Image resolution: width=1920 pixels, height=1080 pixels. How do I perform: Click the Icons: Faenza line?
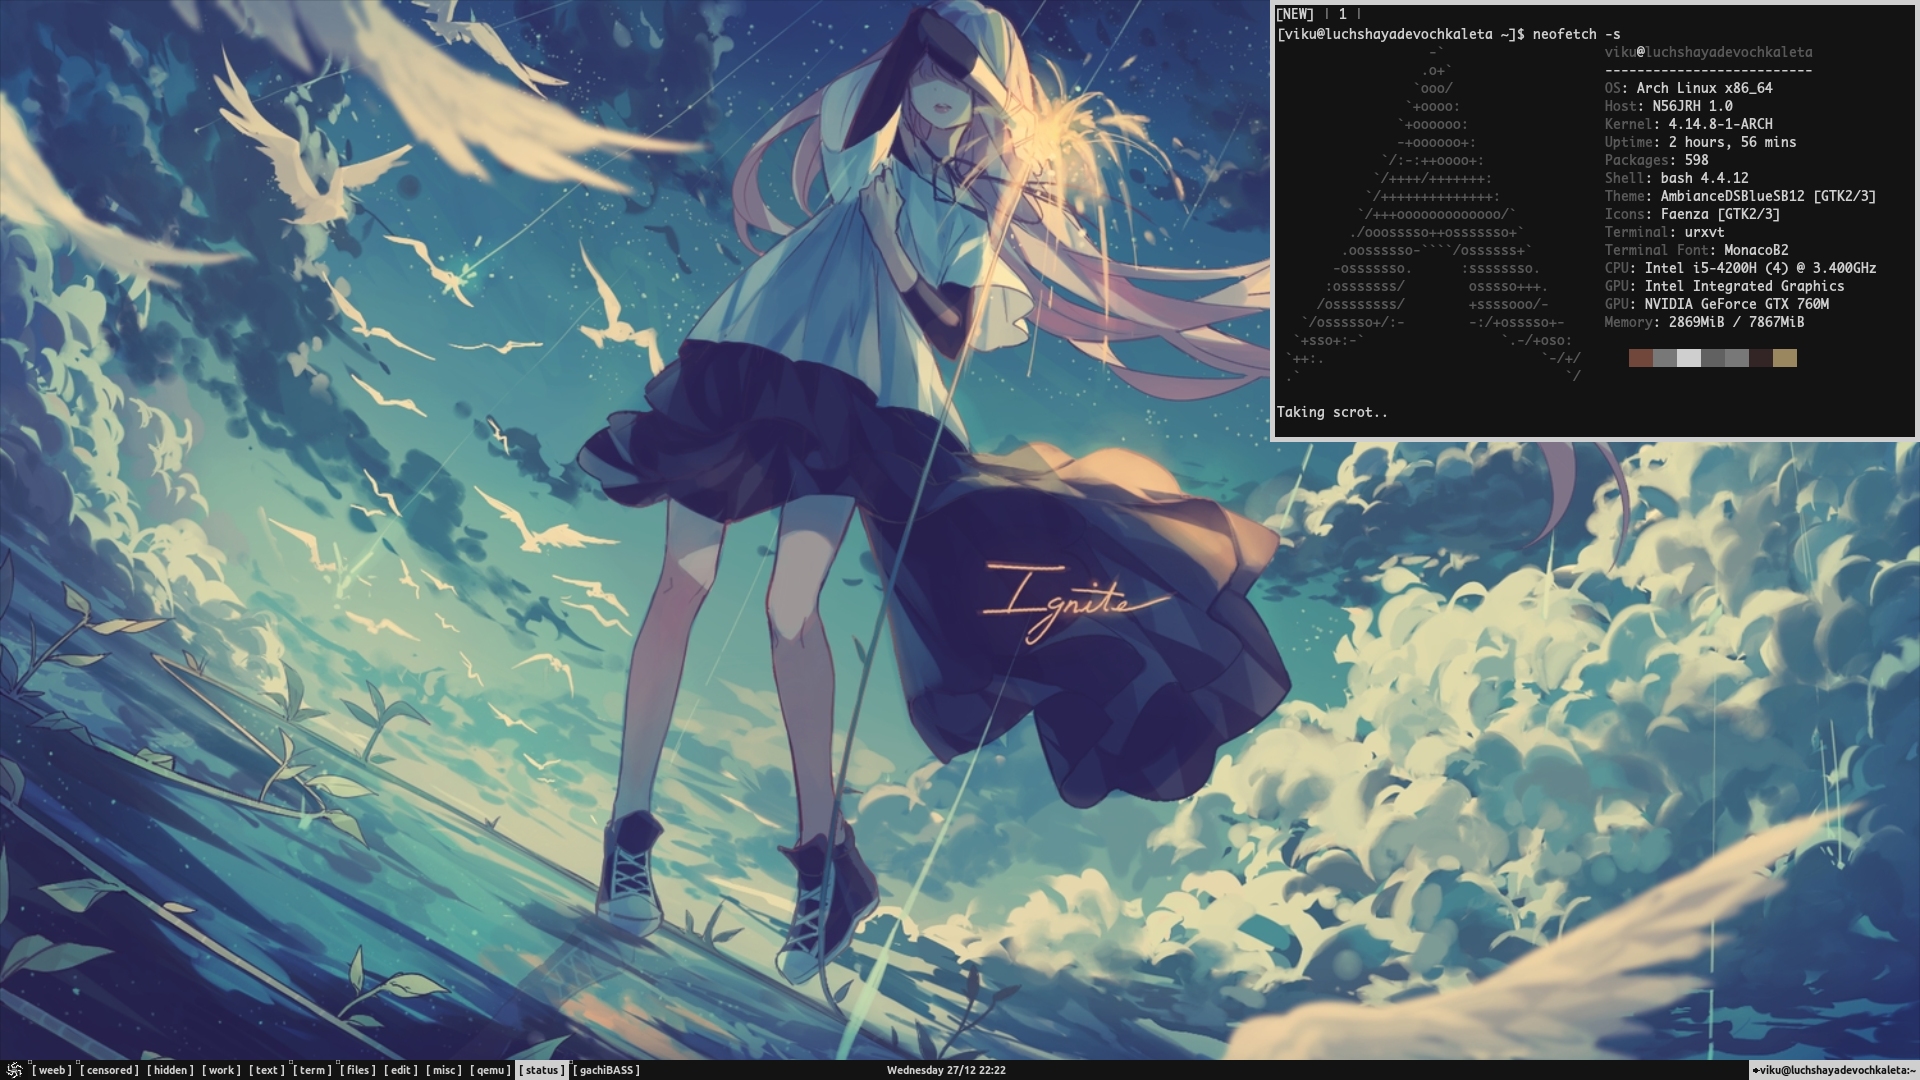click(x=1692, y=214)
